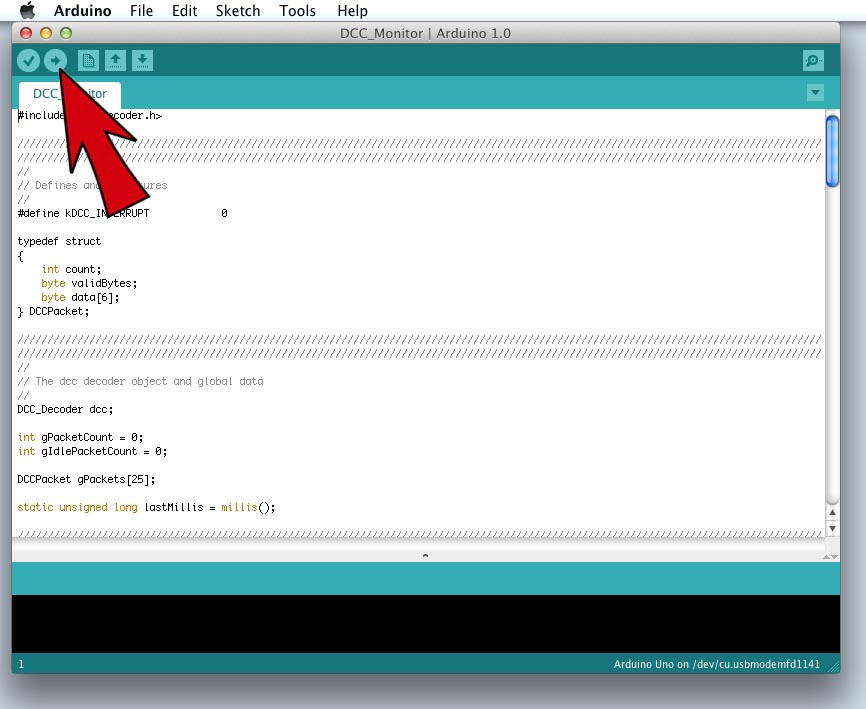866x709 pixels.
Task: Open the File menu
Action: point(141,11)
